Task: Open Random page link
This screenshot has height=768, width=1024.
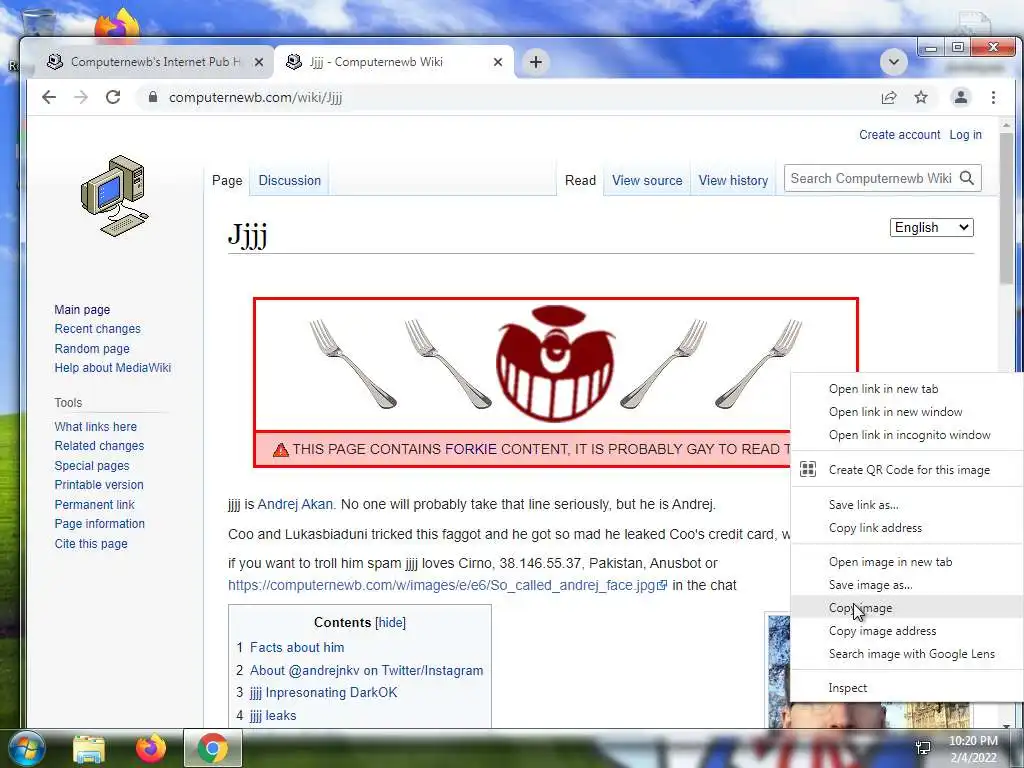Action: tap(92, 348)
